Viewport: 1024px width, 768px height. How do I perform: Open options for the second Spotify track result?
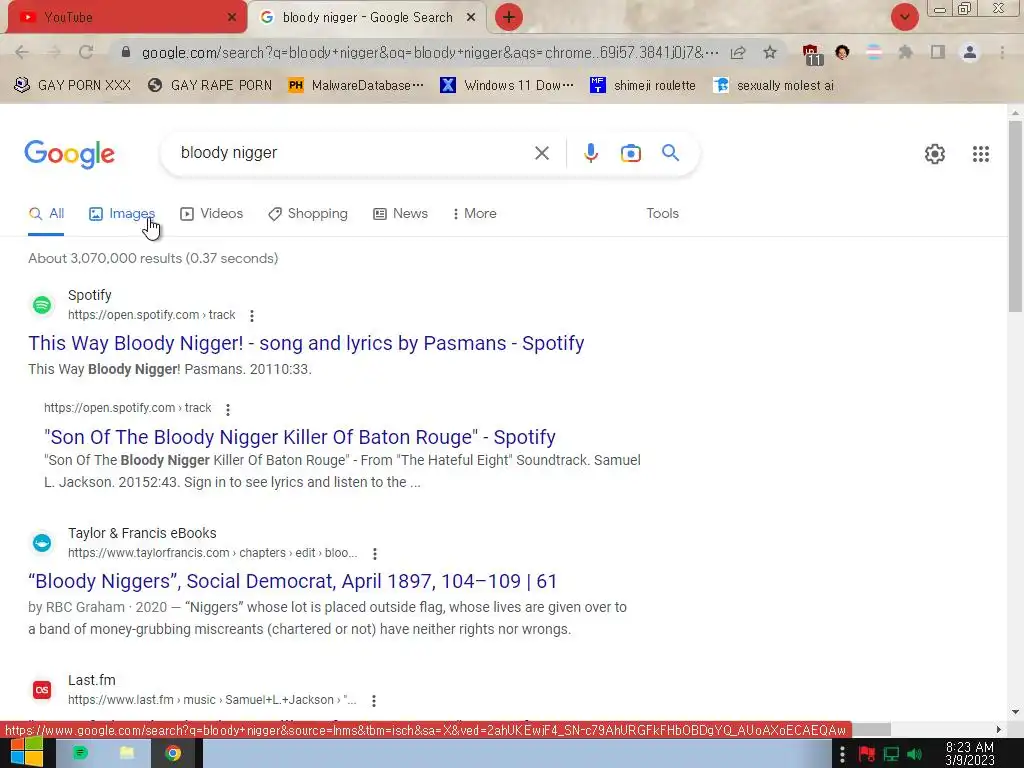click(x=227, y=409)
